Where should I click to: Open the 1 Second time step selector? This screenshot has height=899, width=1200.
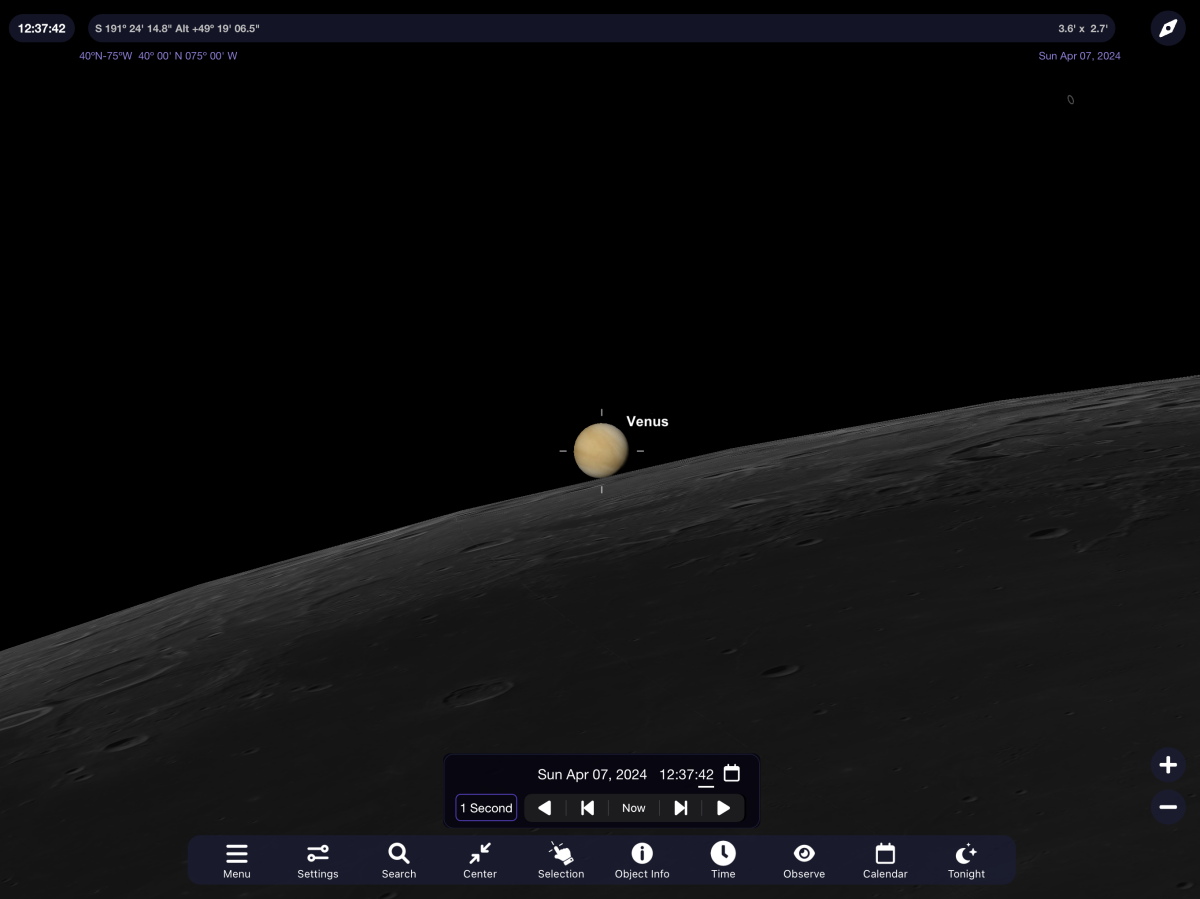[x=486, y=808]
